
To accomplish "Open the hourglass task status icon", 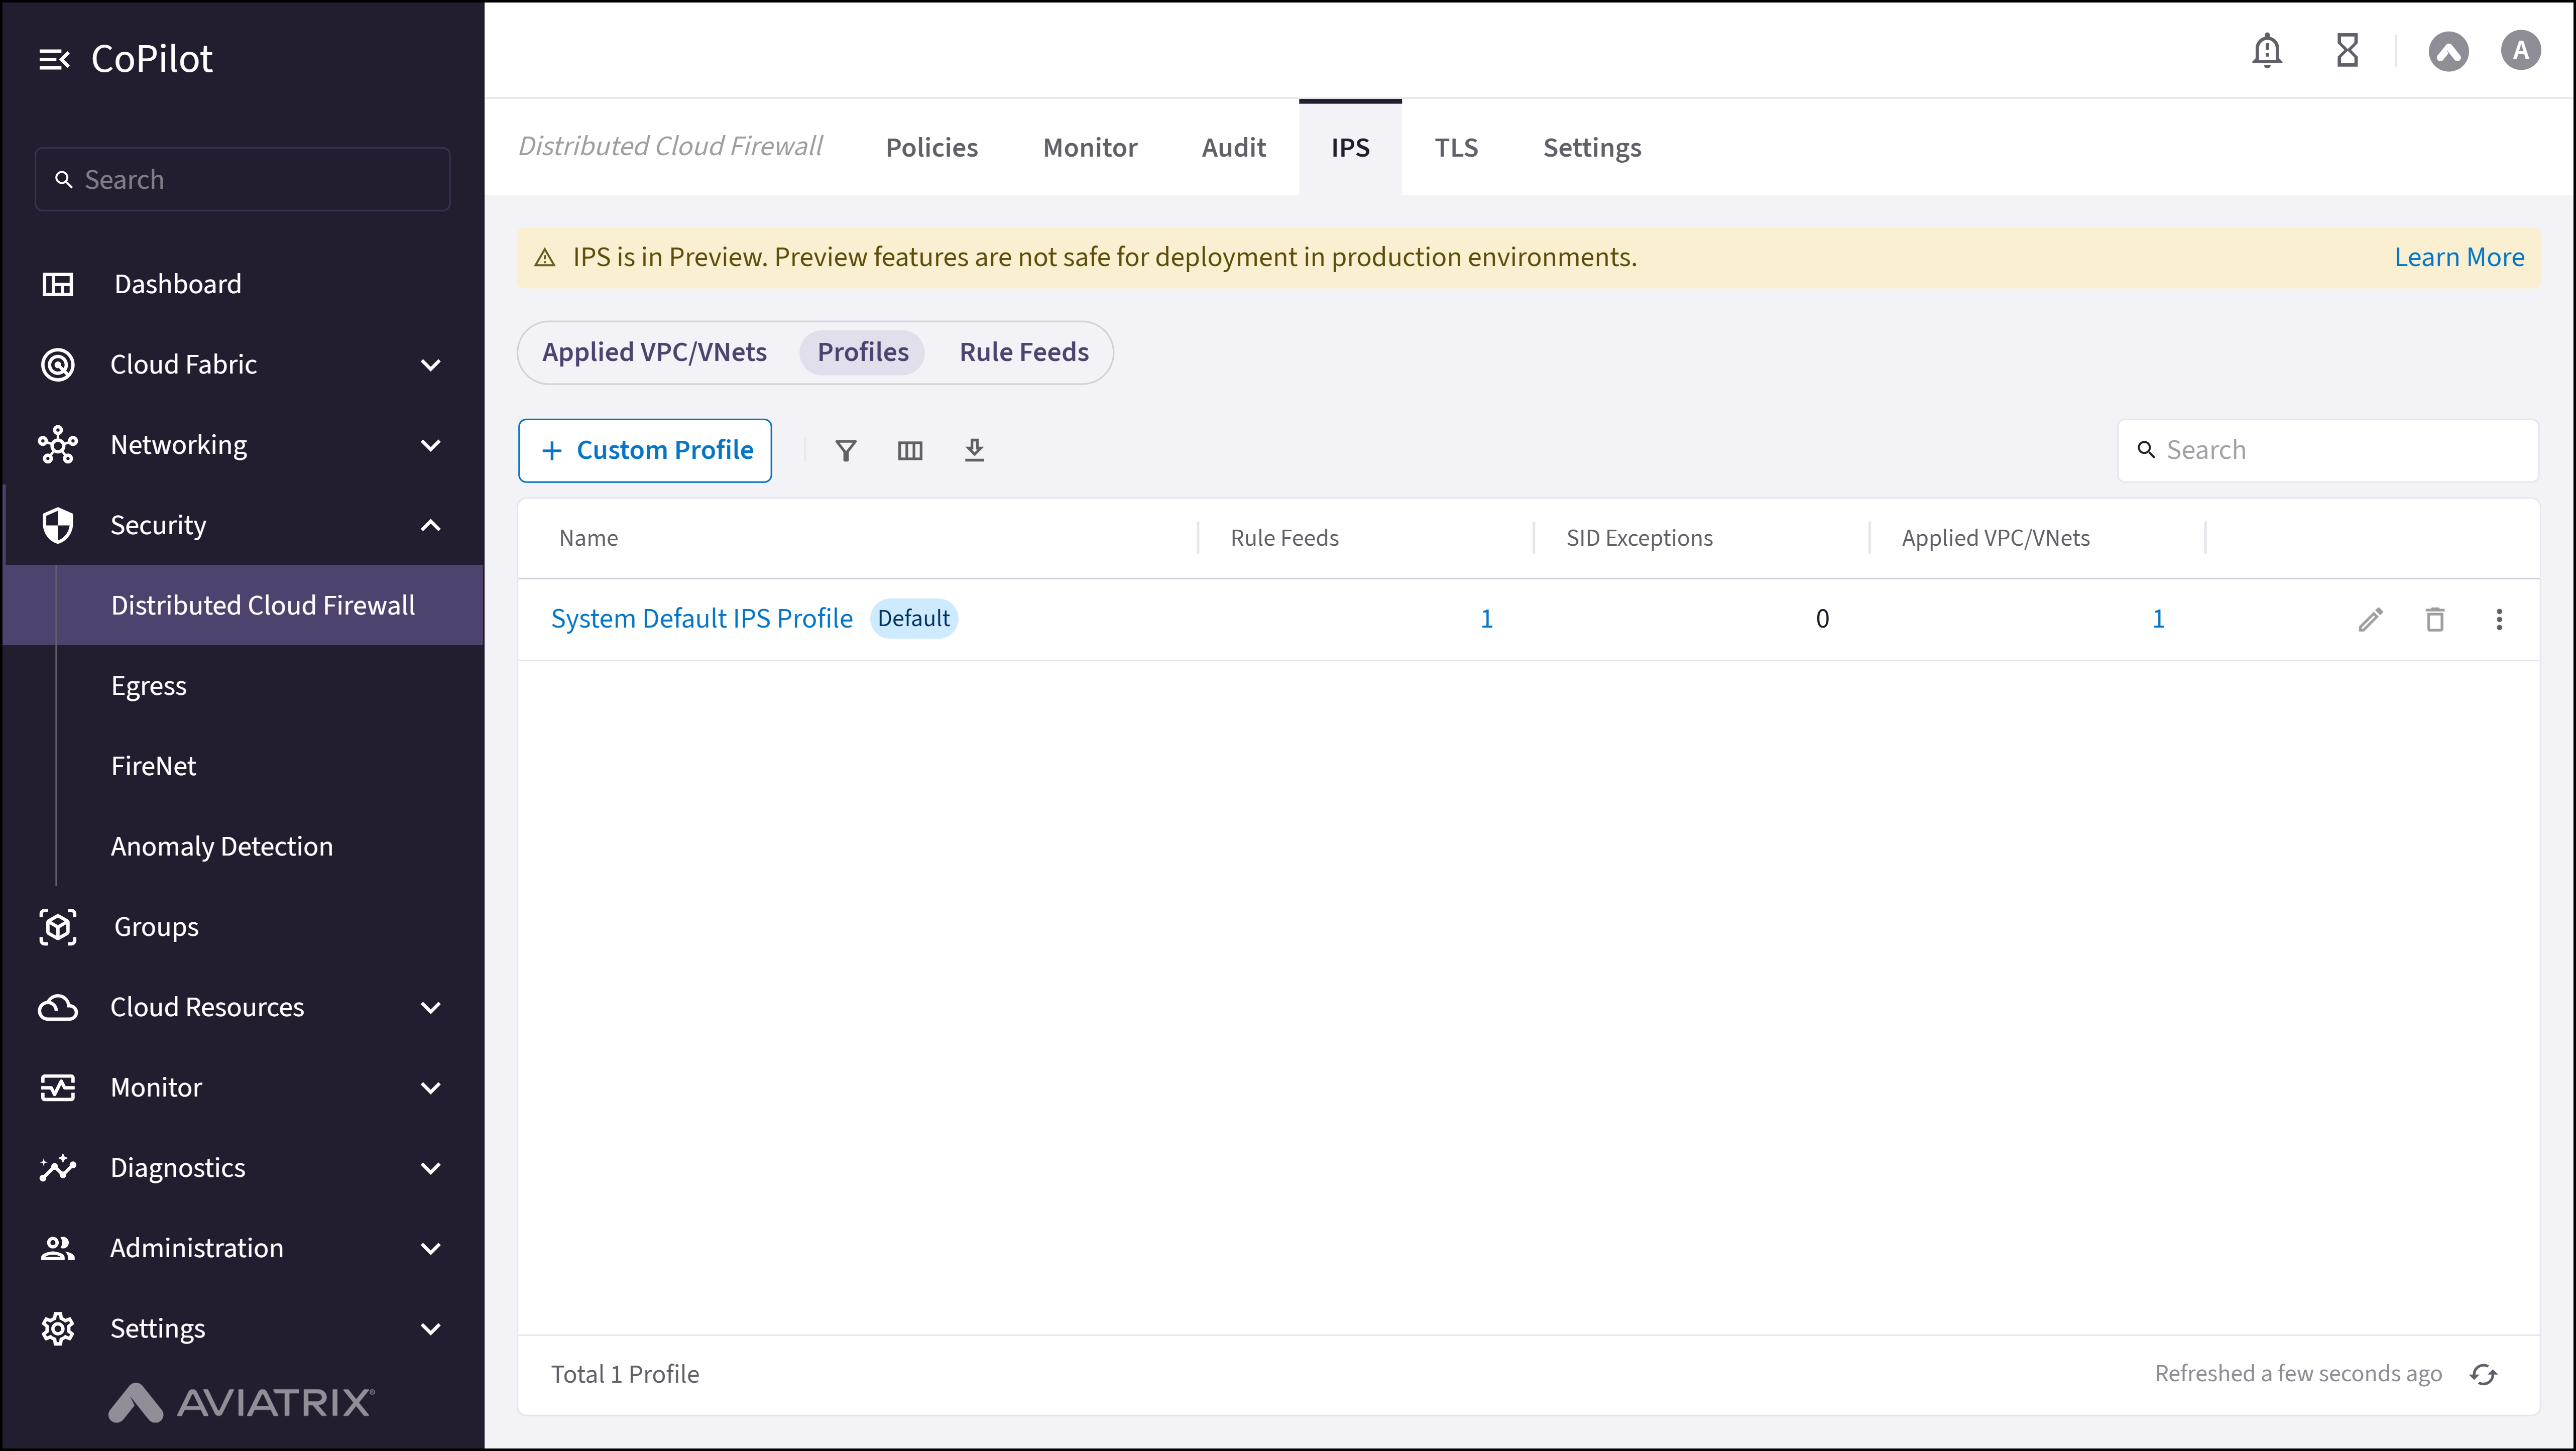I will pyautogui.click(x=2347, y=50).
